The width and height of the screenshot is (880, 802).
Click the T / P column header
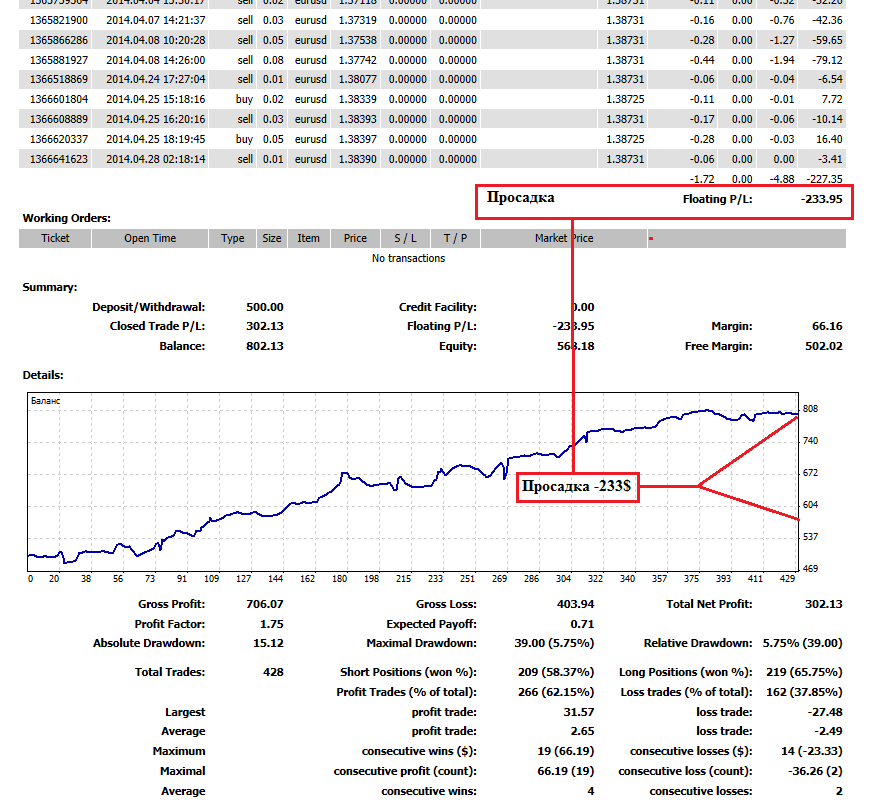(x=455, y=238)
